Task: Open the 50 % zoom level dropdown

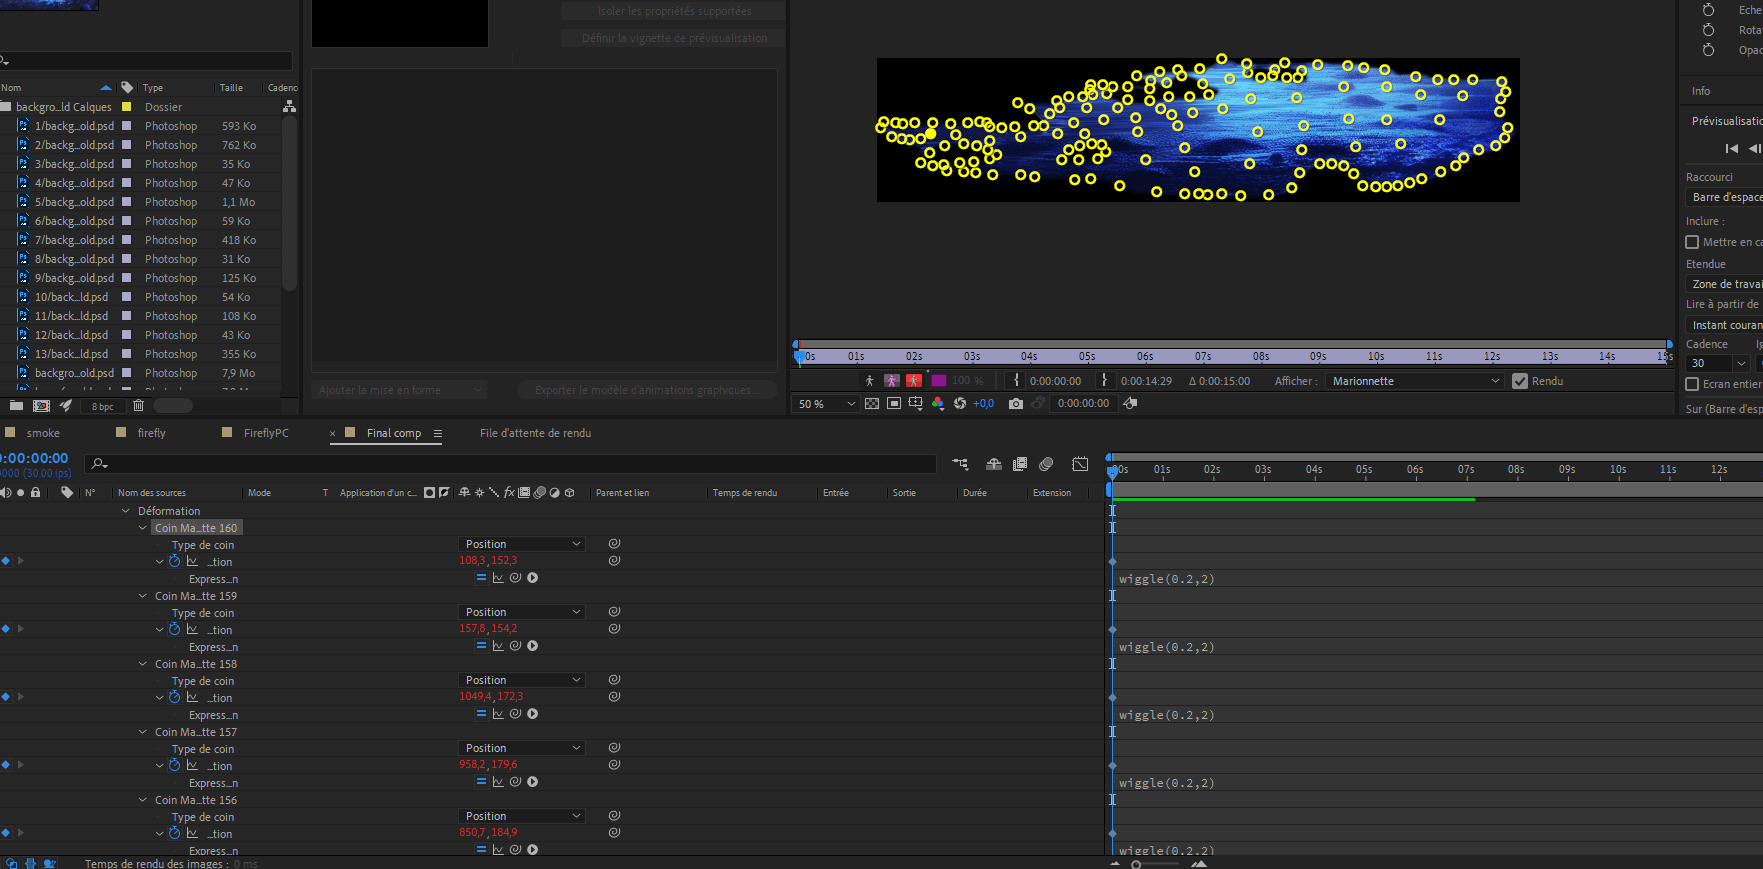Action: [x=826, y=404]
